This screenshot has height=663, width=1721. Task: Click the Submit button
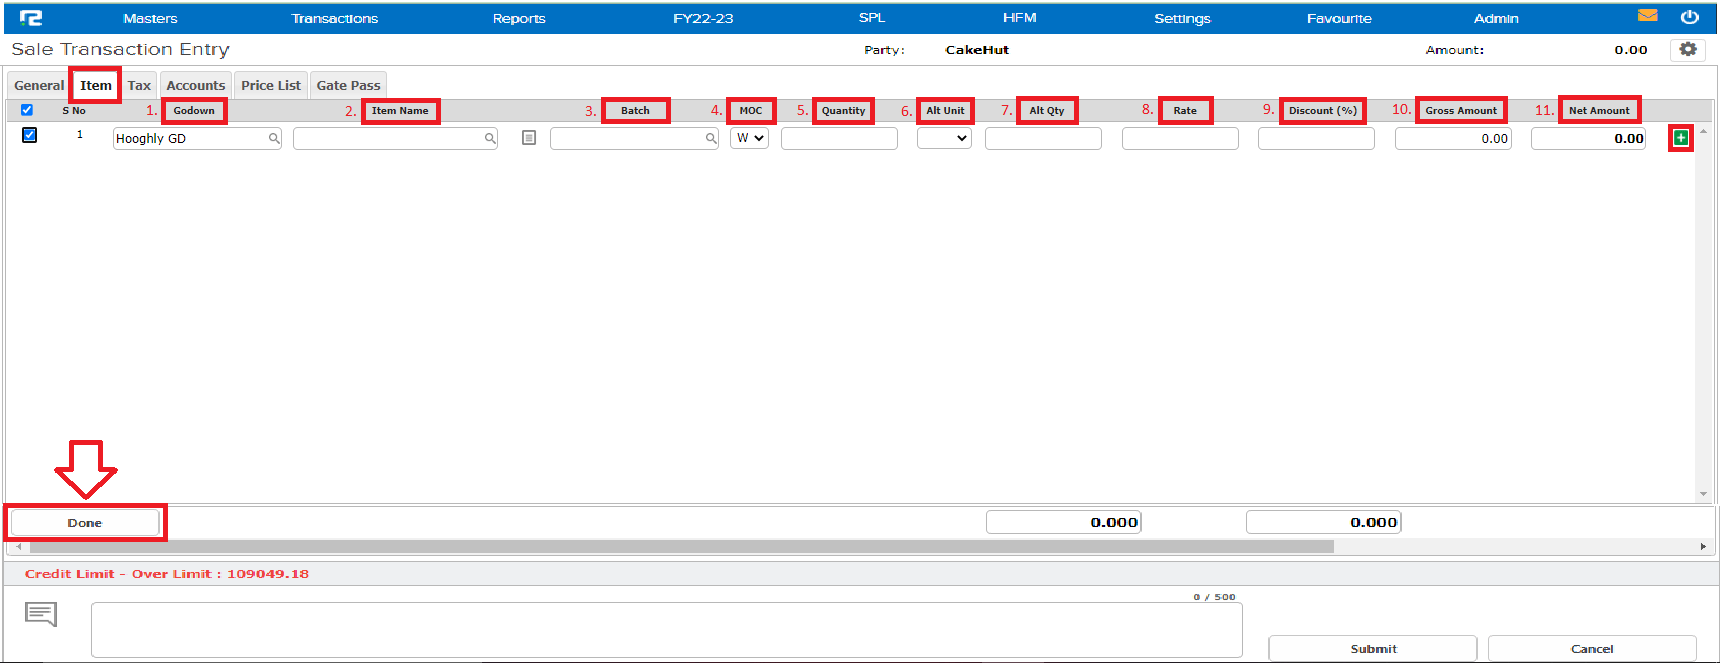[x=1373, y=648]
